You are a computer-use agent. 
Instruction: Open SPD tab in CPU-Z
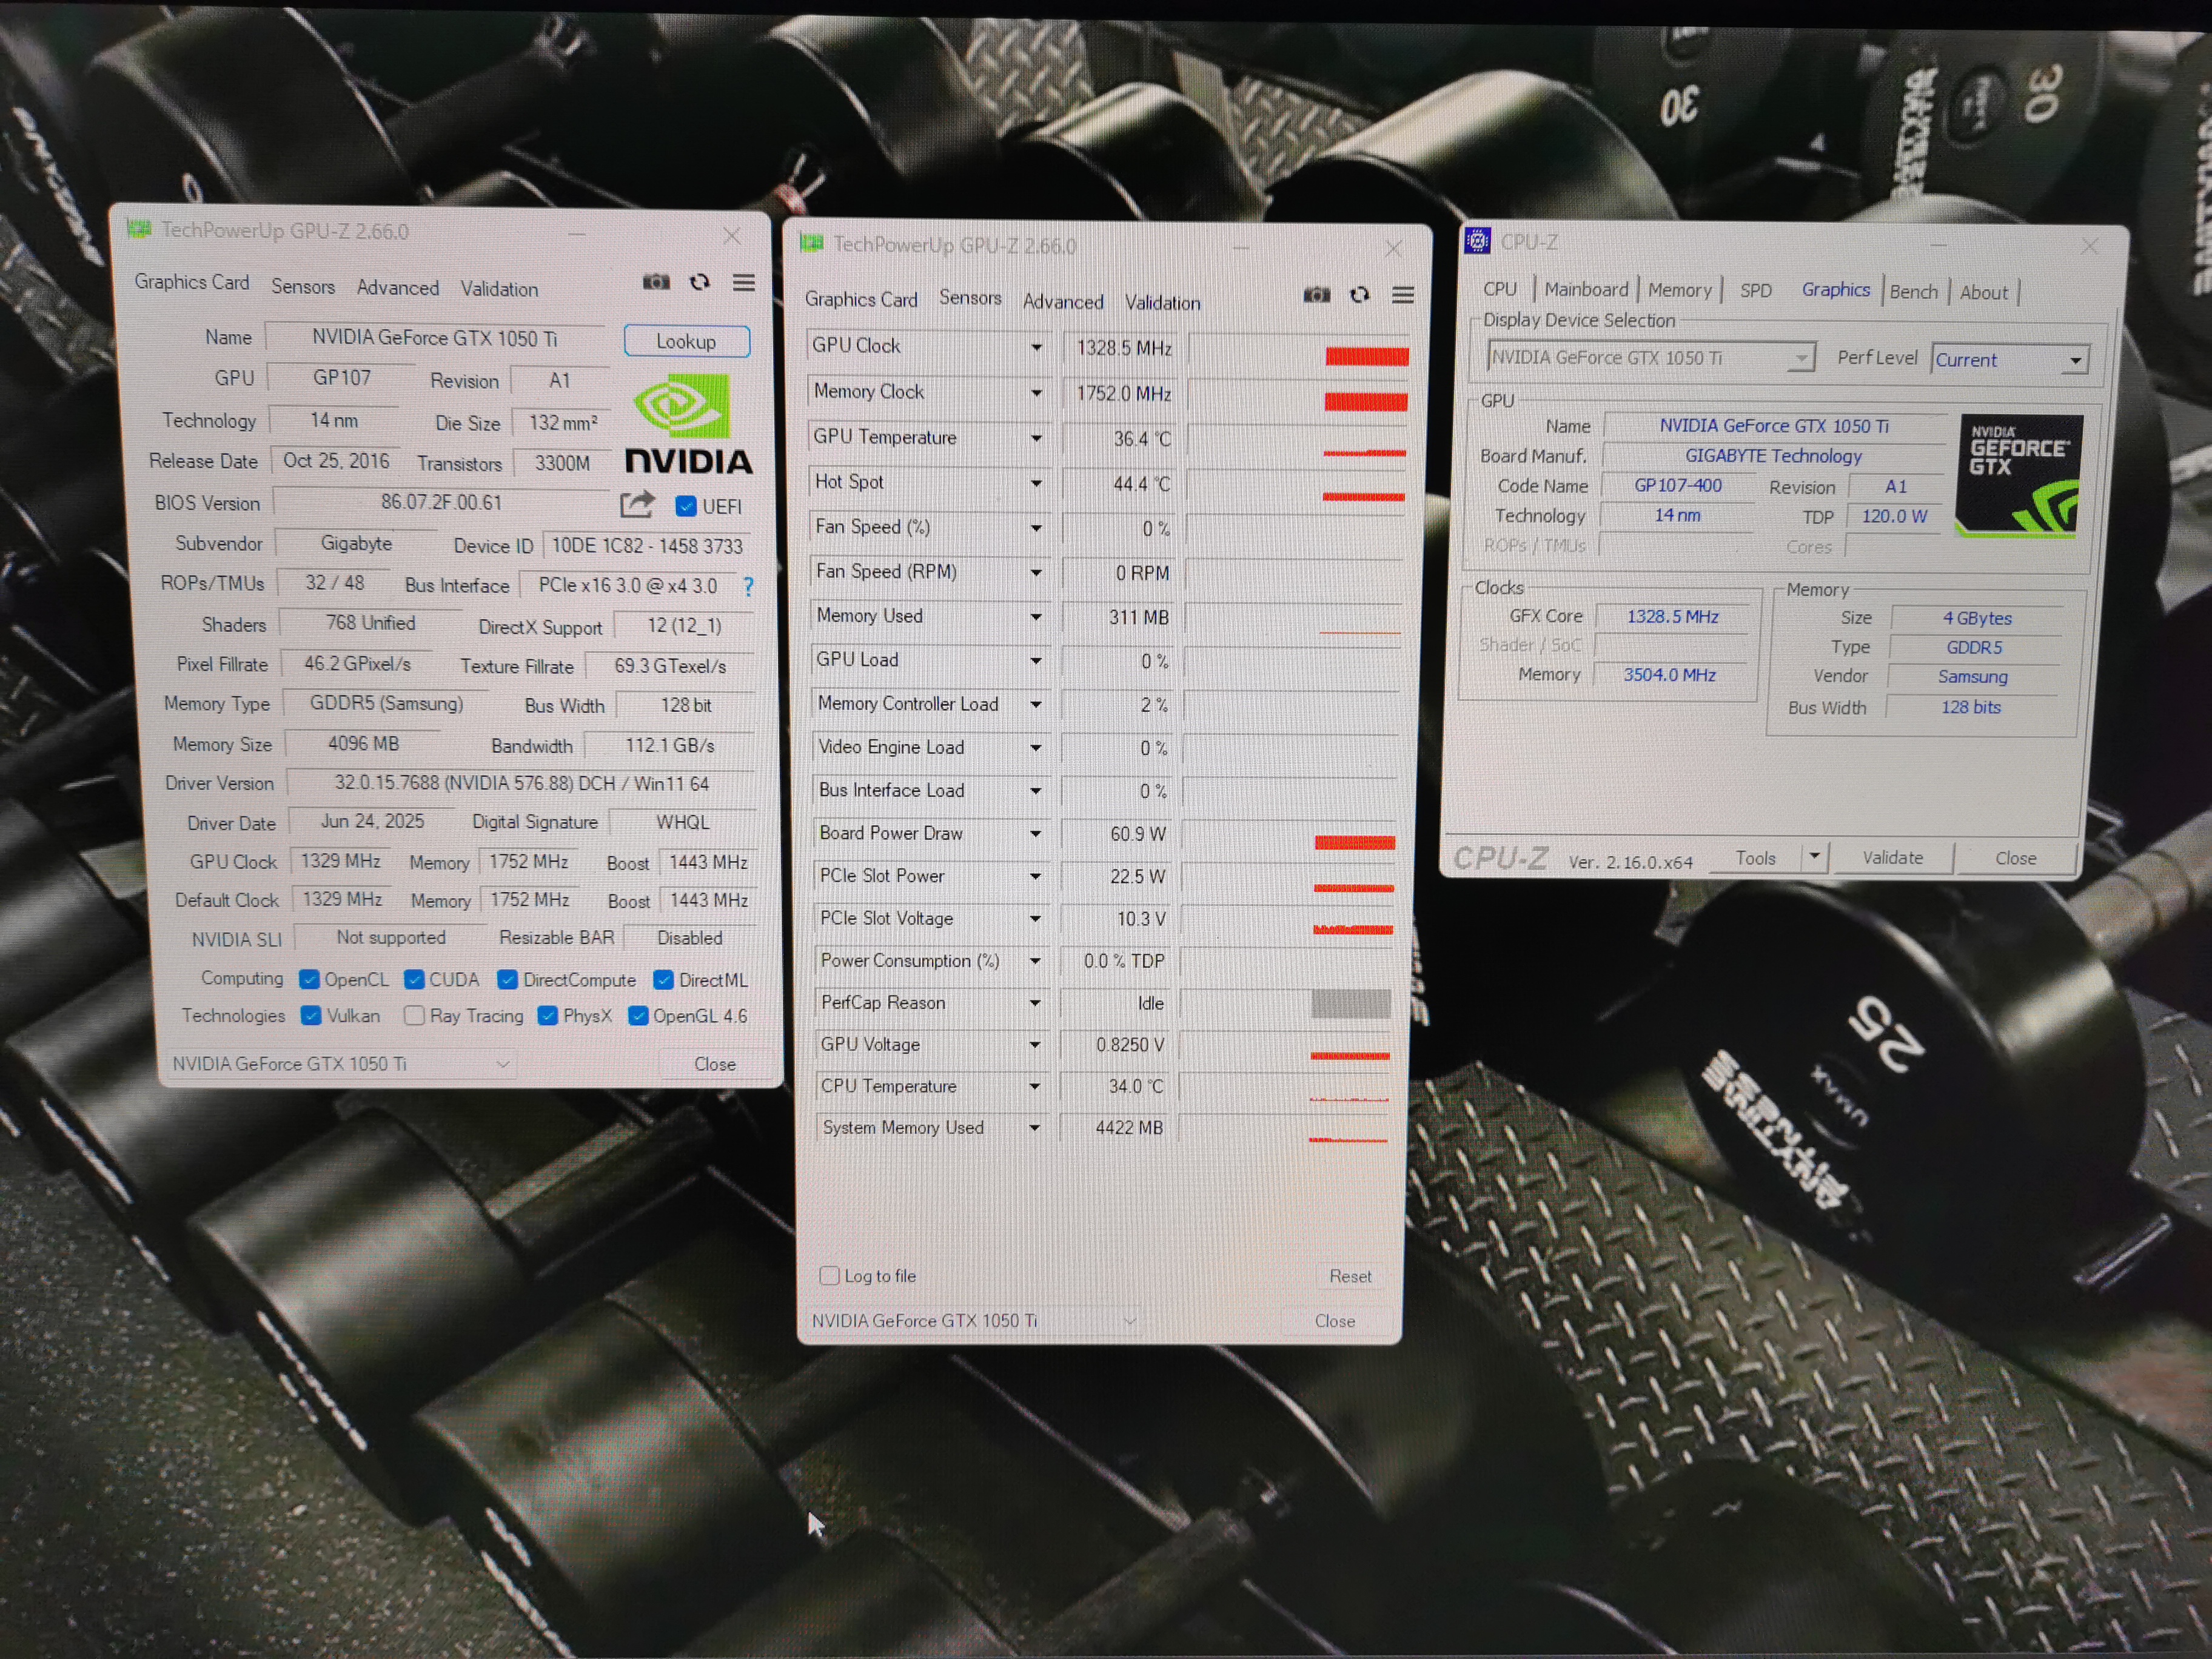pyautogui.click(x=1755, y=291)
